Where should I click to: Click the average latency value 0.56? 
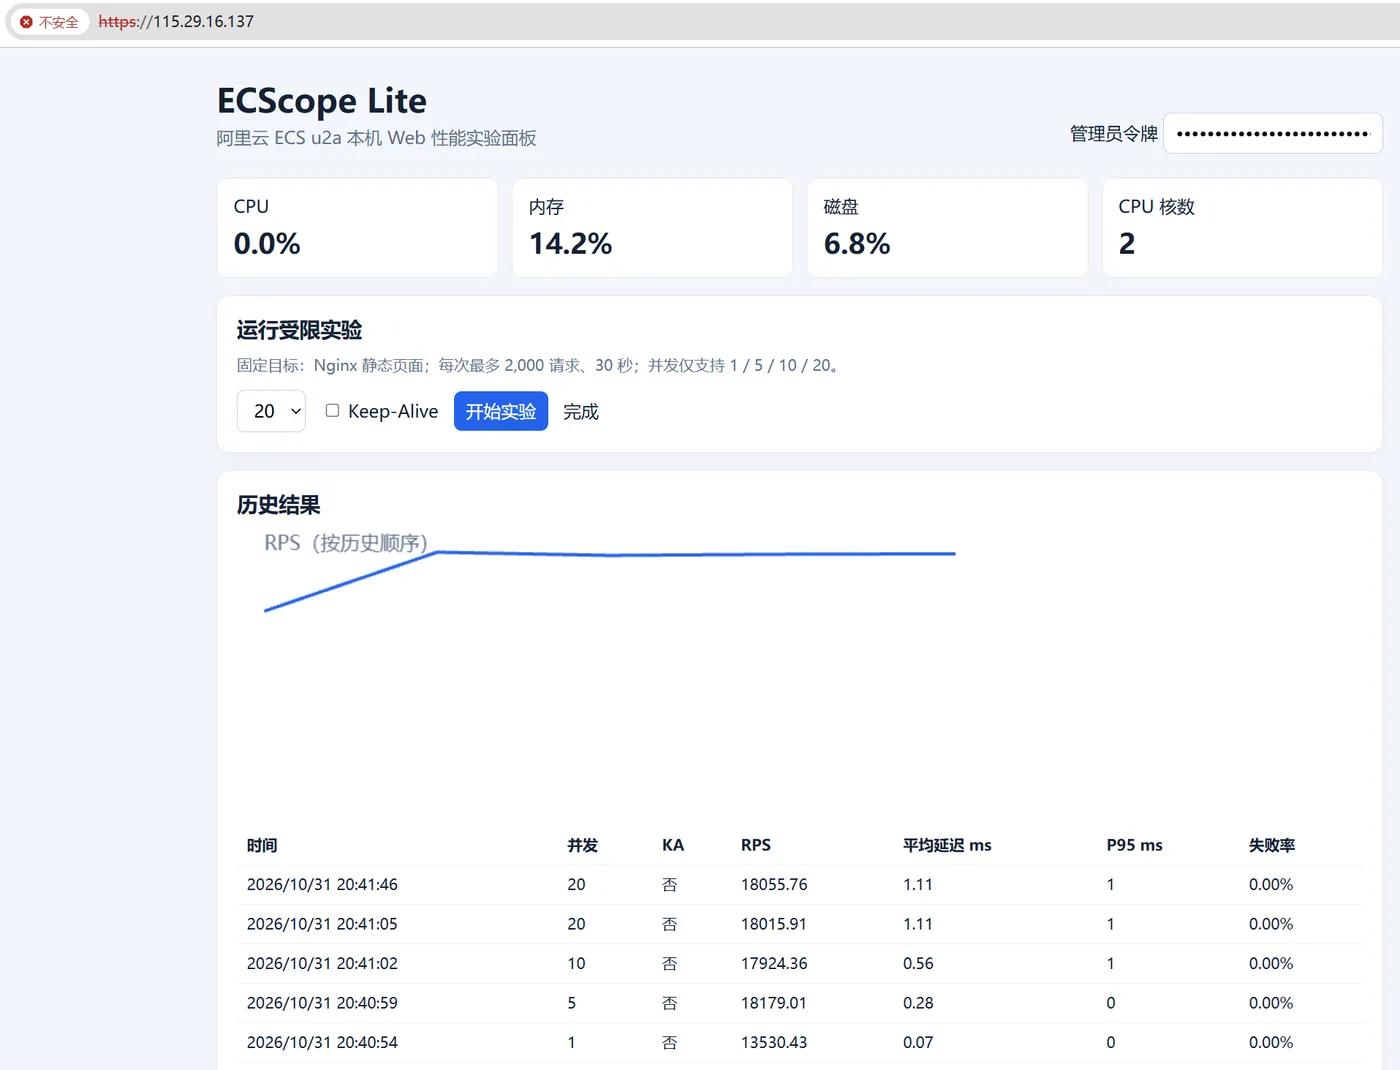[x=918, y=964]
